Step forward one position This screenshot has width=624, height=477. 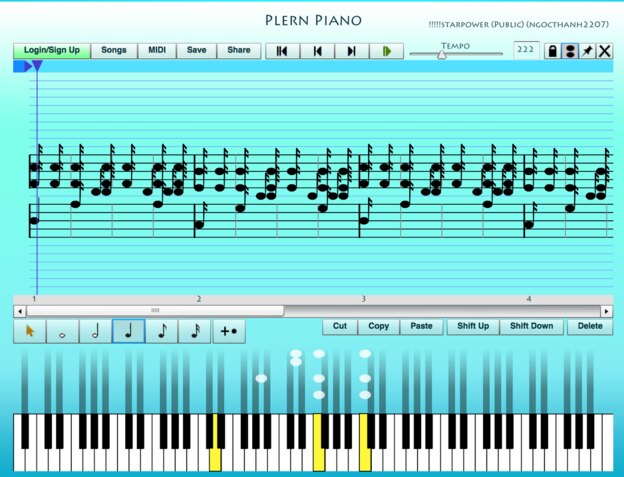tap(351, 51)
